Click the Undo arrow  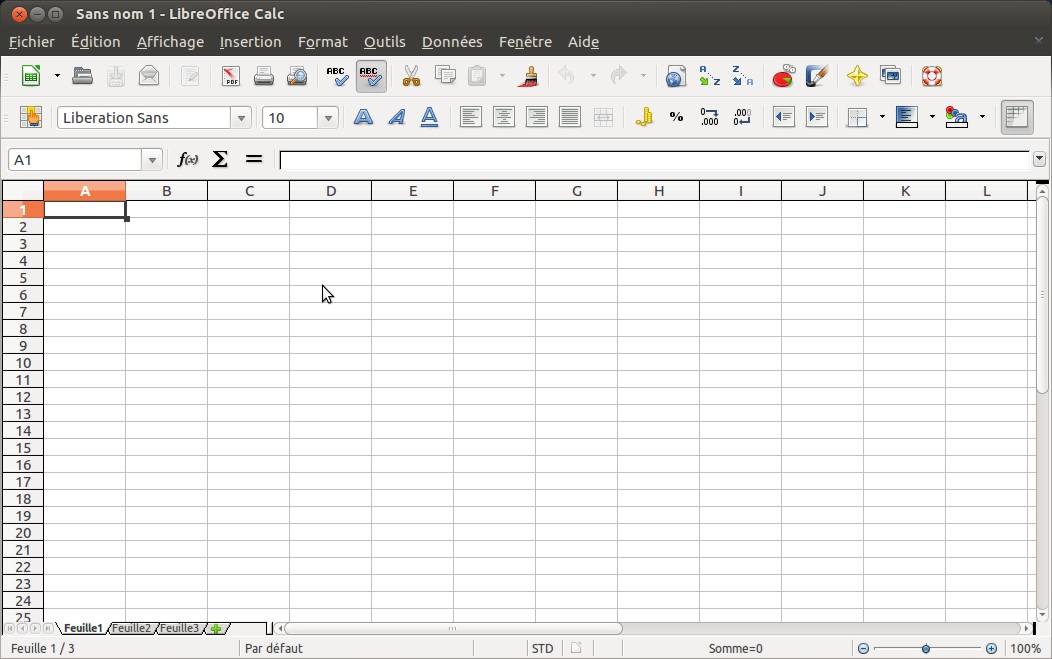[x=568, y=76]
